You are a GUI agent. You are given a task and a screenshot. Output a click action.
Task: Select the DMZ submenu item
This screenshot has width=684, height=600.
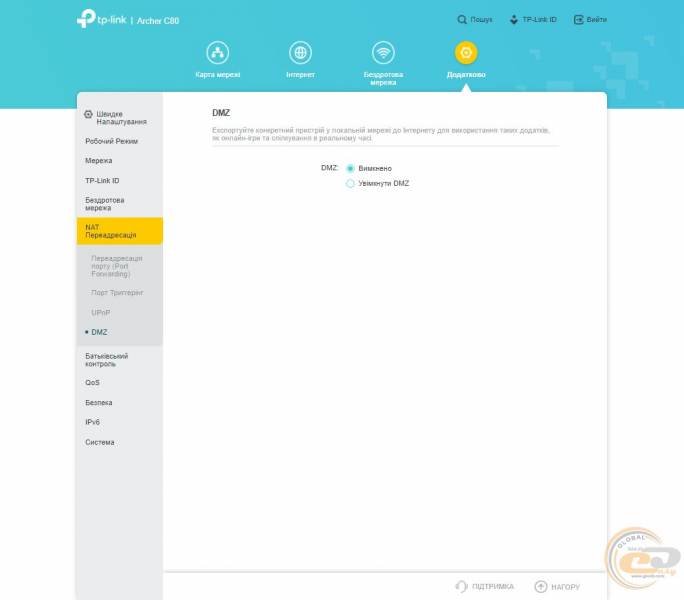coord(99,333)
